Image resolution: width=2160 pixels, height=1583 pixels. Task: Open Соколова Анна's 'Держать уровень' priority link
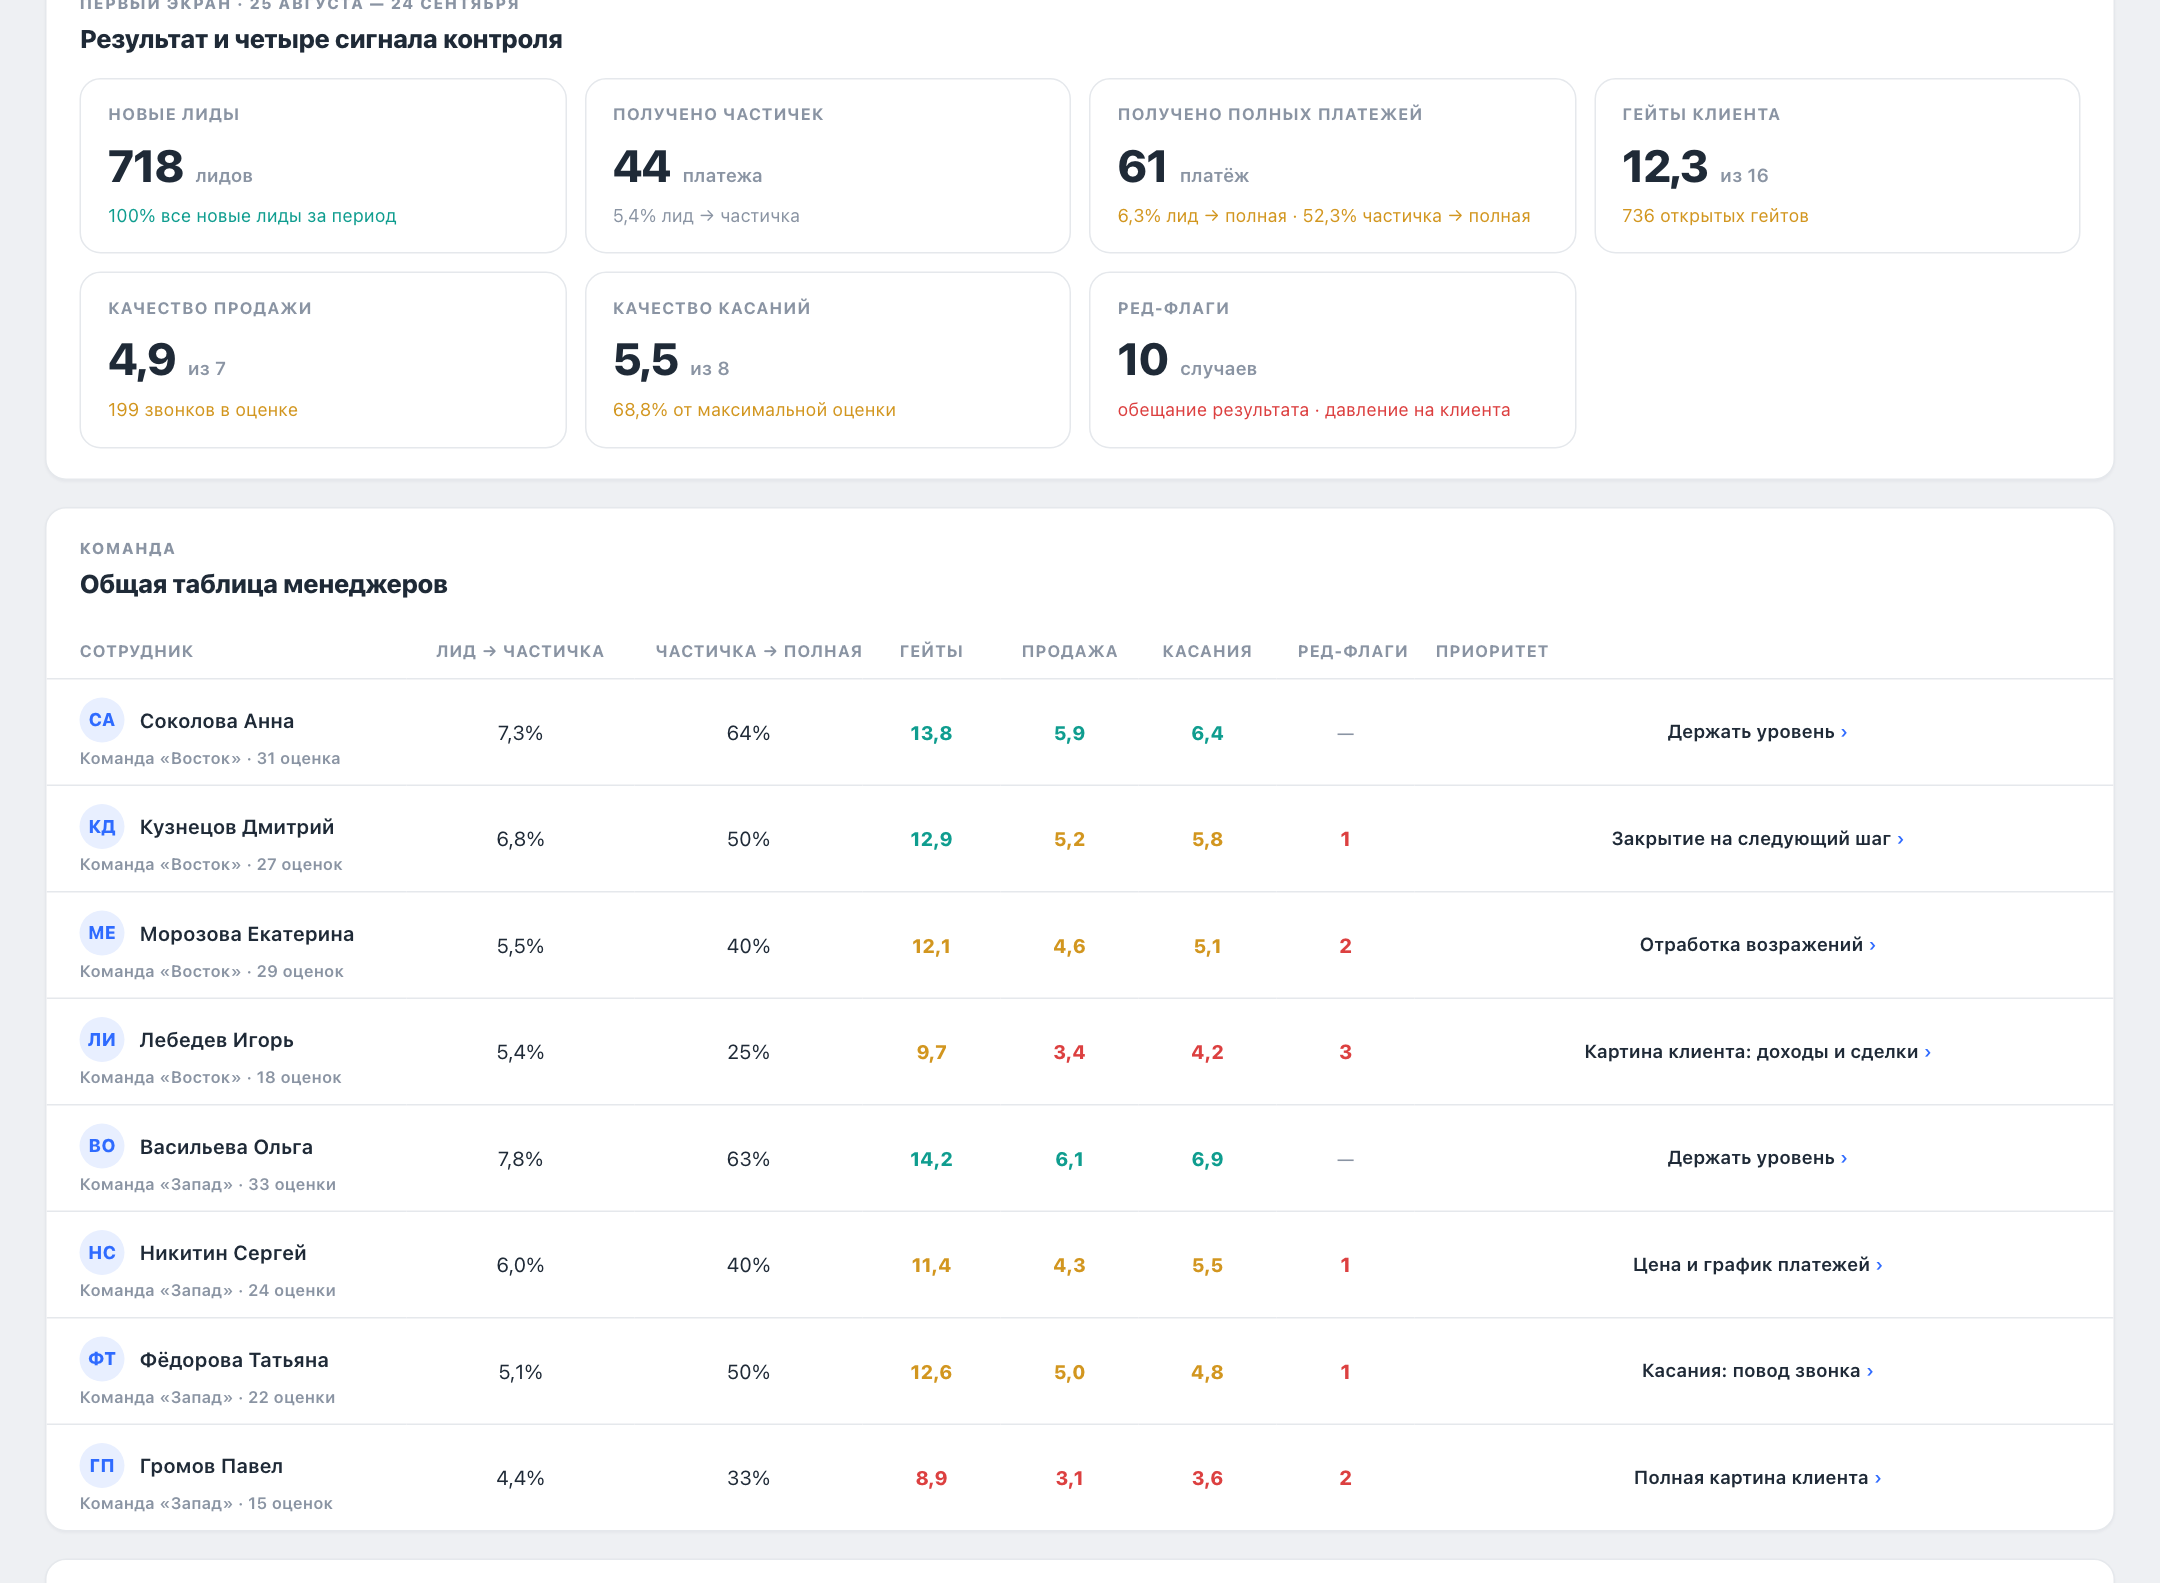pyautogui.click(x=1757, y=732)
